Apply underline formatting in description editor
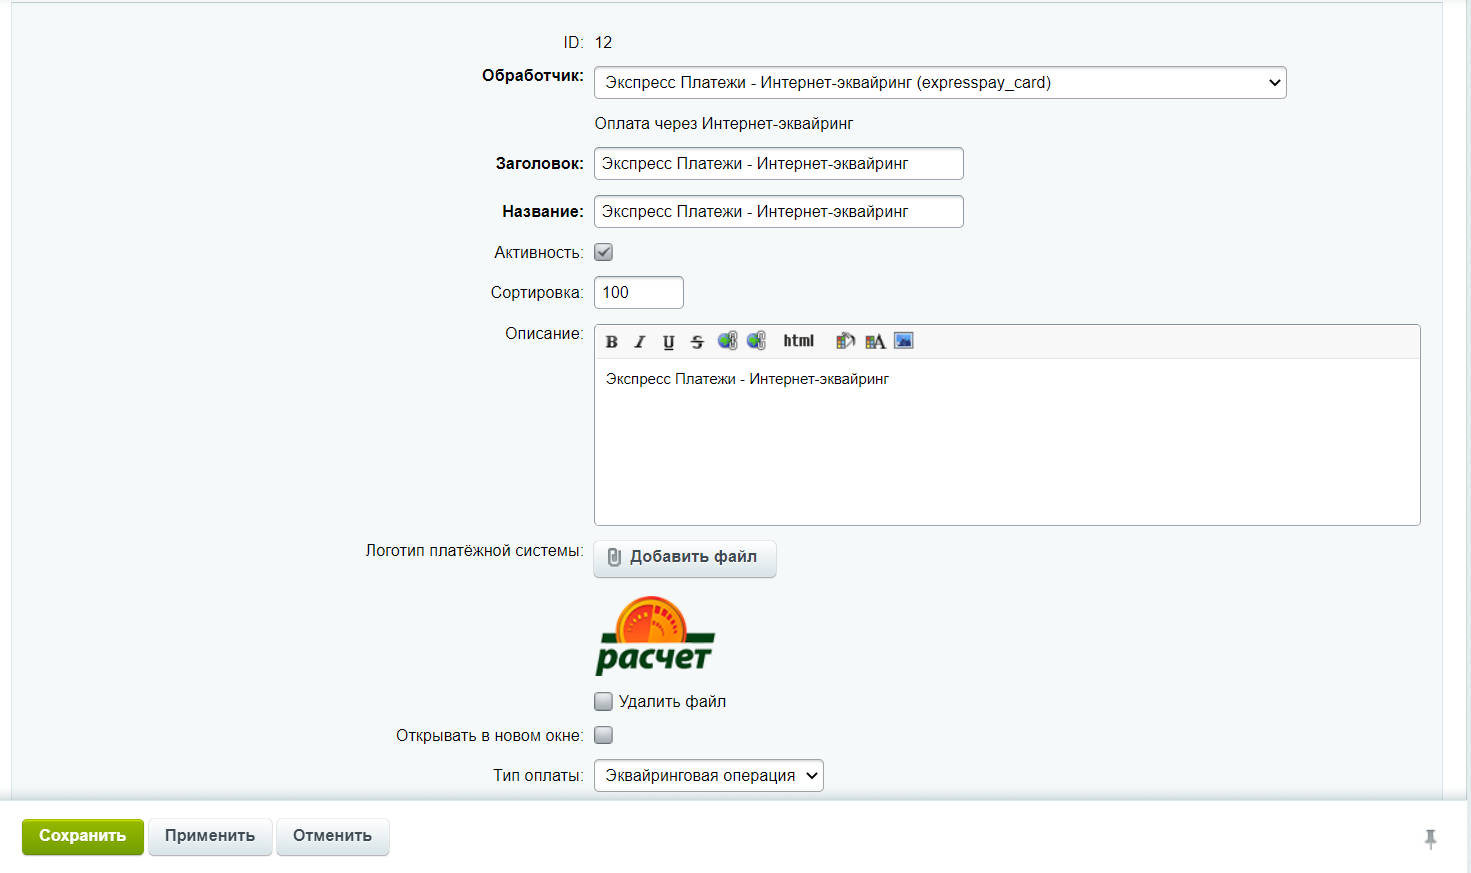Image resolution: width=1471 pixels, height=873 pixels. coord(668,342)
